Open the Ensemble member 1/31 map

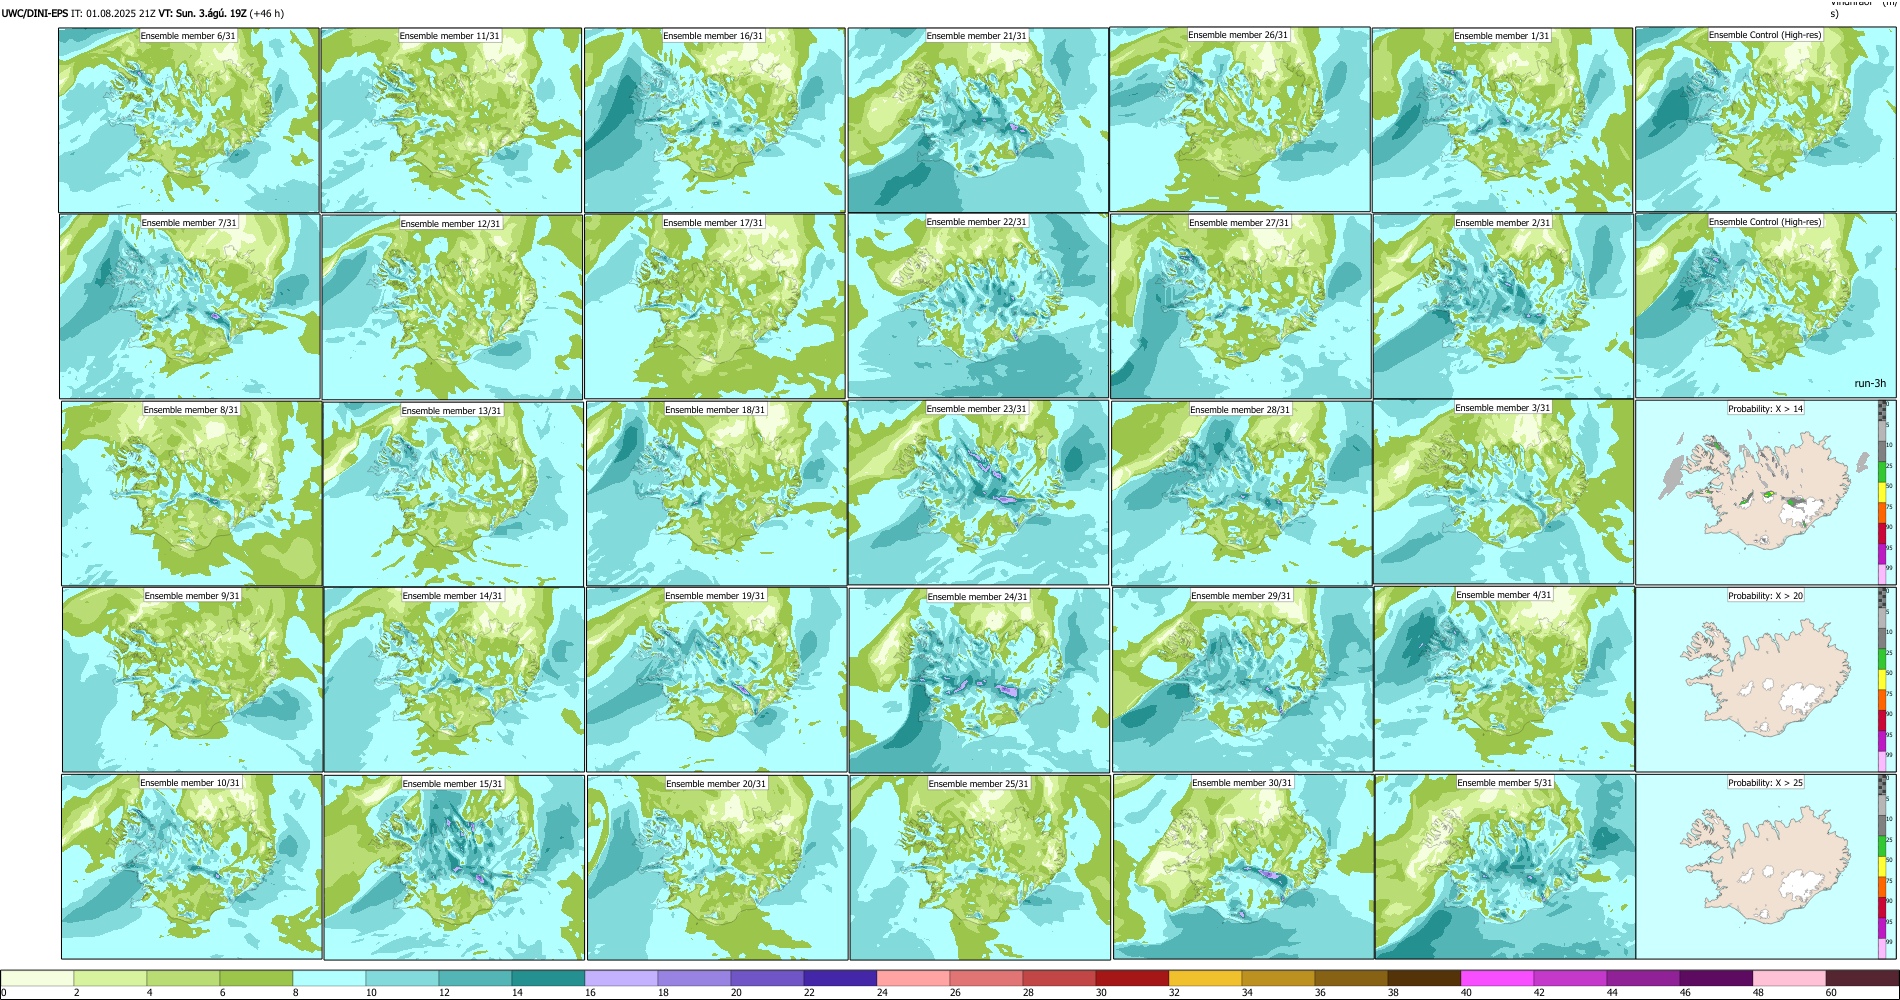[x=1502, y=119]
